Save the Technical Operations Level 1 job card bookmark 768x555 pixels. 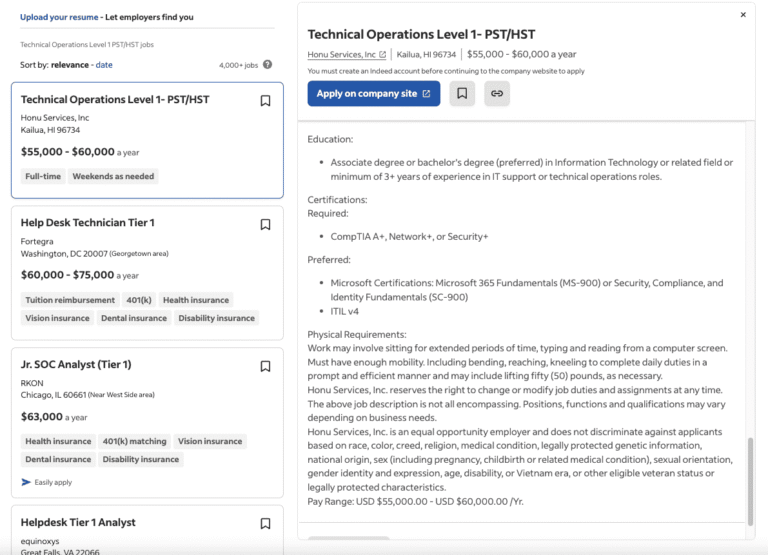coord(265,101)
